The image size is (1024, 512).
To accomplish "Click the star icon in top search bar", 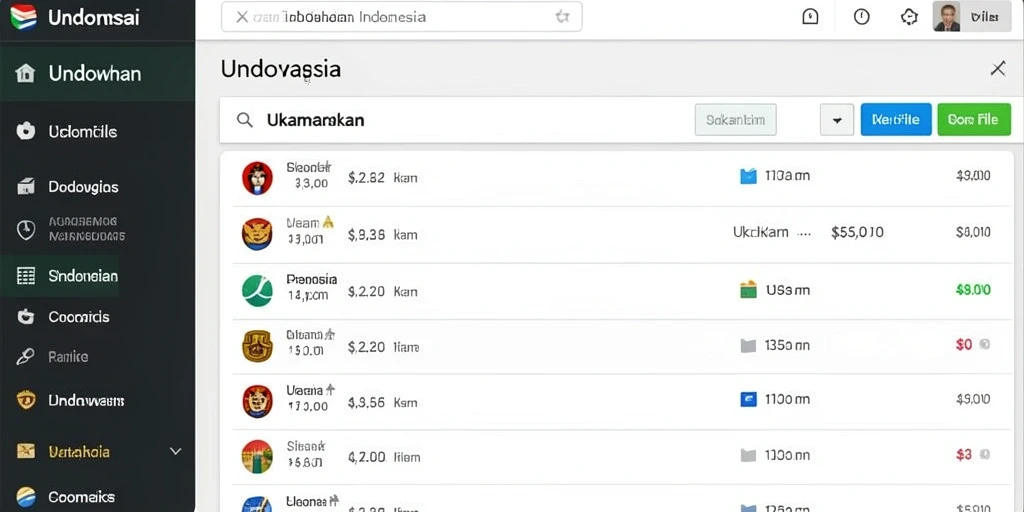I will 562,17.
